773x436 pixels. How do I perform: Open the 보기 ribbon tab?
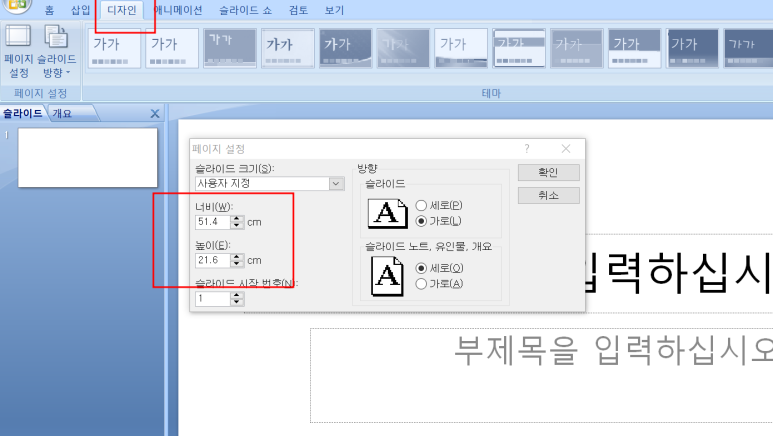tap(334, 10)
